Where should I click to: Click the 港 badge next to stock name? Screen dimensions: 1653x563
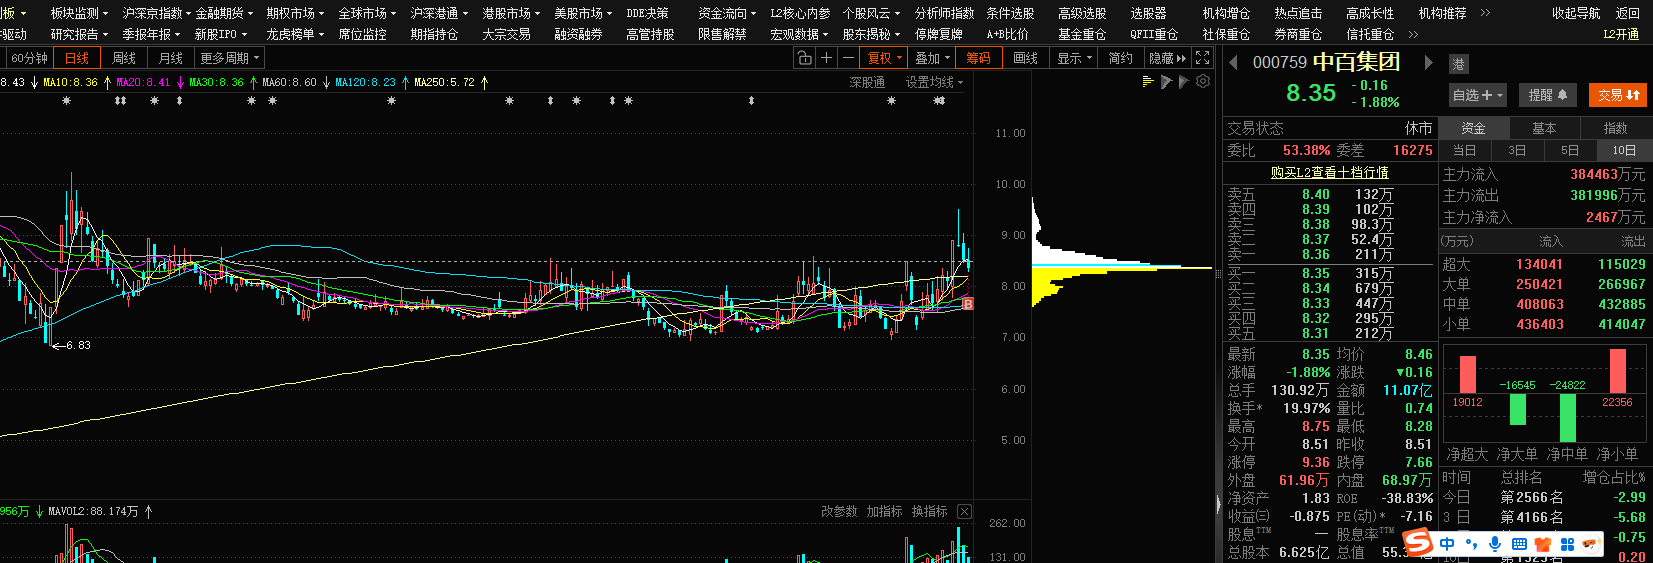coord(1458,64)
